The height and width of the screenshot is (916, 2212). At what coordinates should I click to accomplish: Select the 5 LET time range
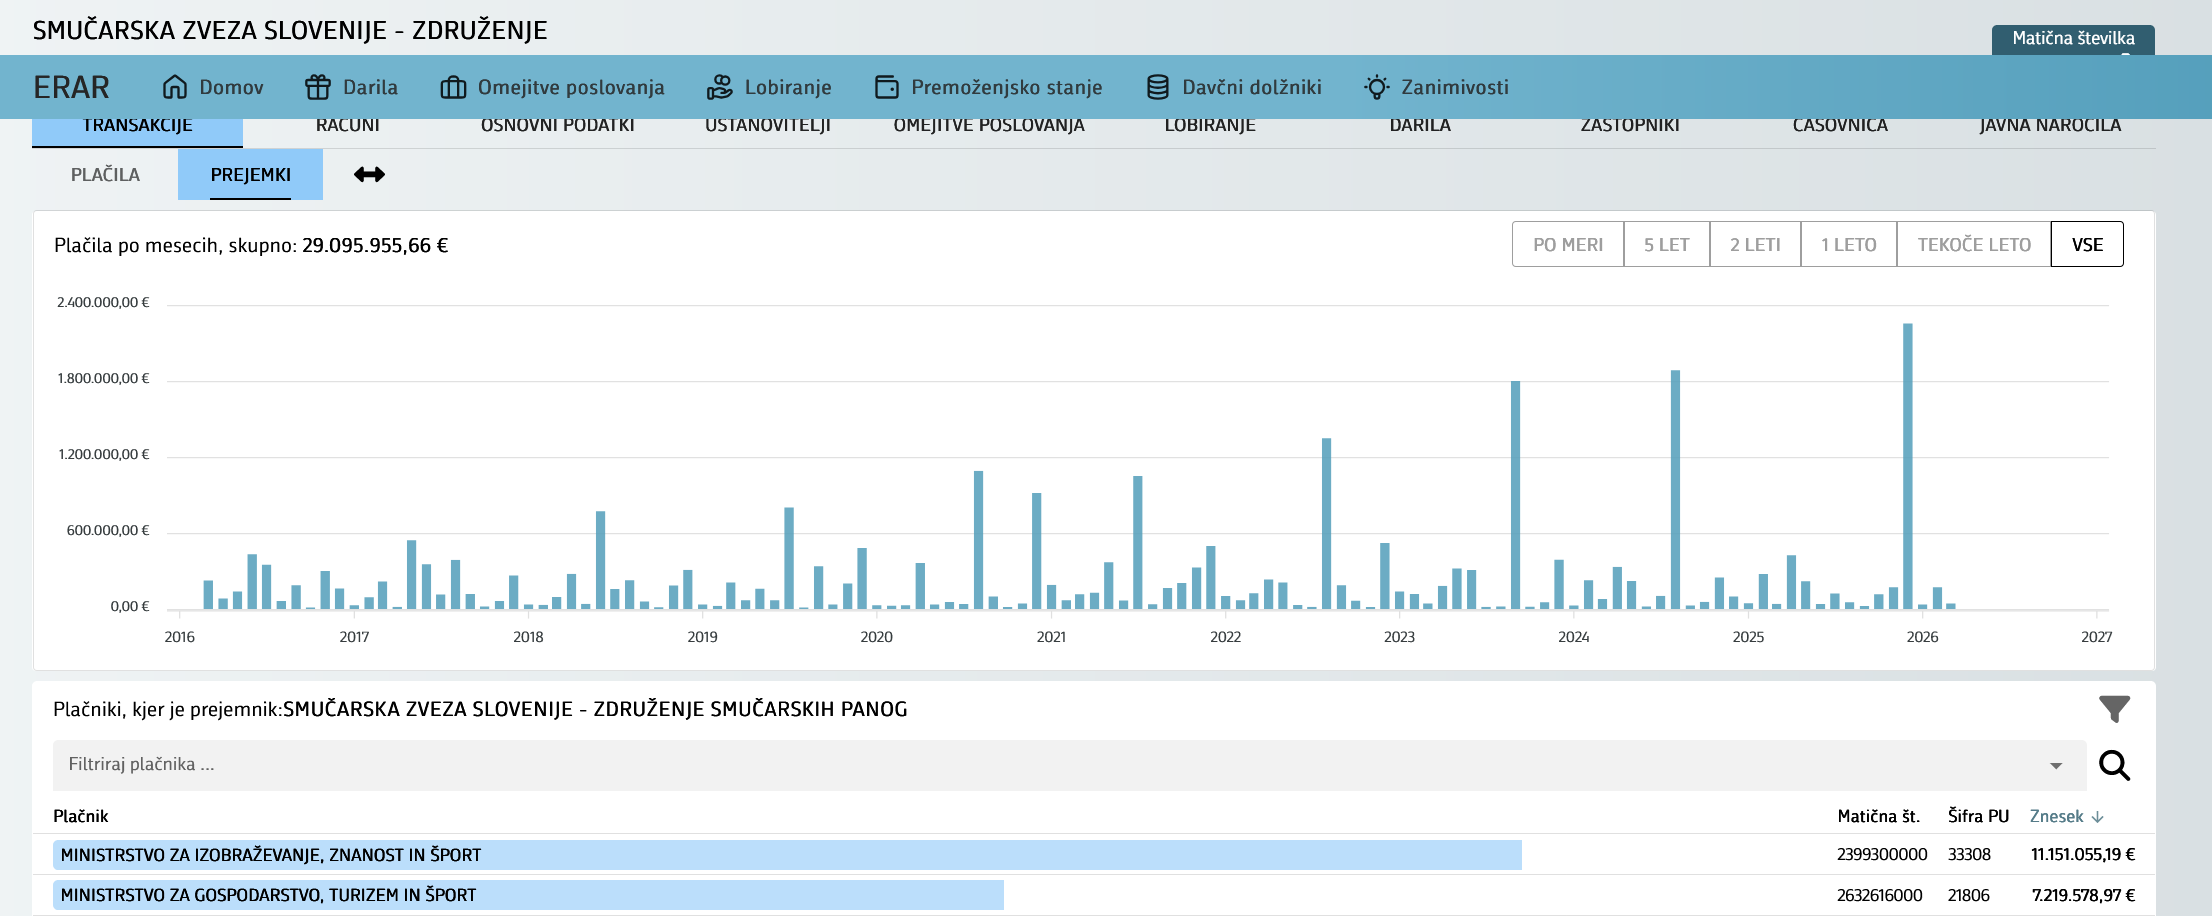pyautogui.click(x=1666, y=245)
